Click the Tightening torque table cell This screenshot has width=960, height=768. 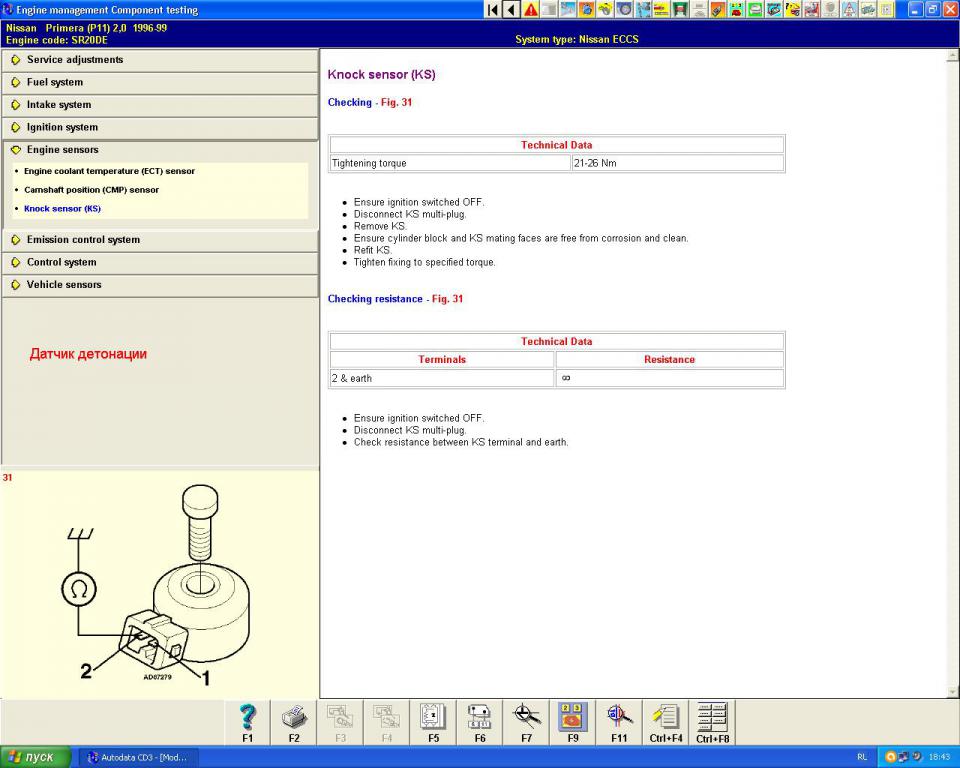450,163
